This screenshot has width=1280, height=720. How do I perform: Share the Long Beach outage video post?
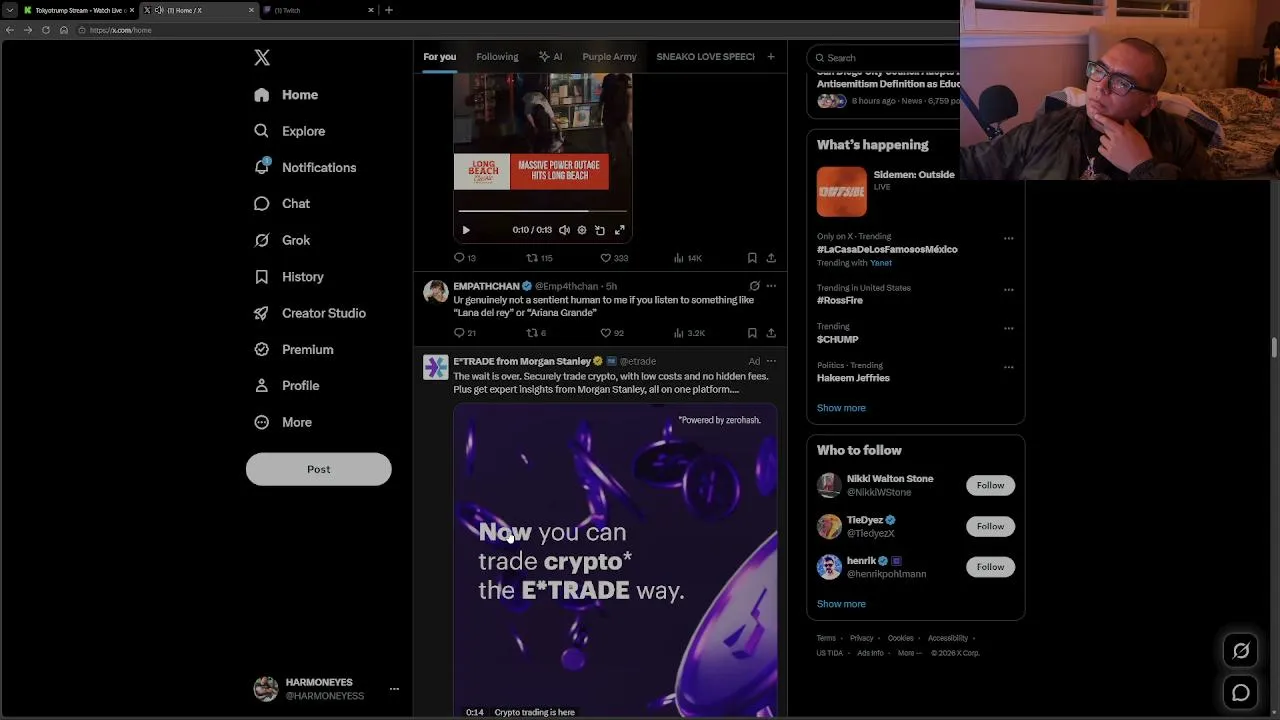tap(771, 258)
